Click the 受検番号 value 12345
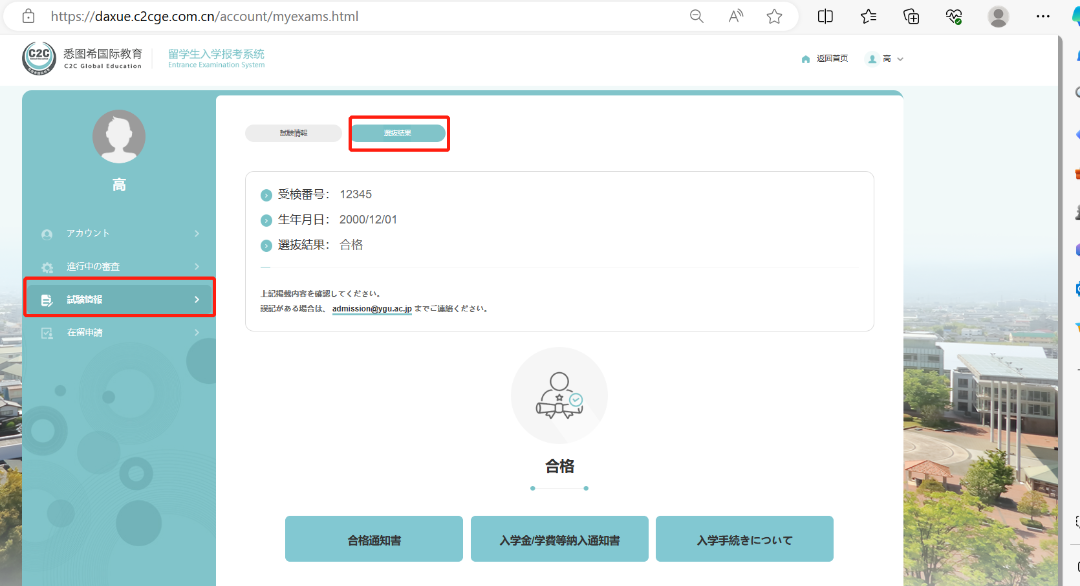The width and height of the screenshot is (1080, 586). click(355, 194)
